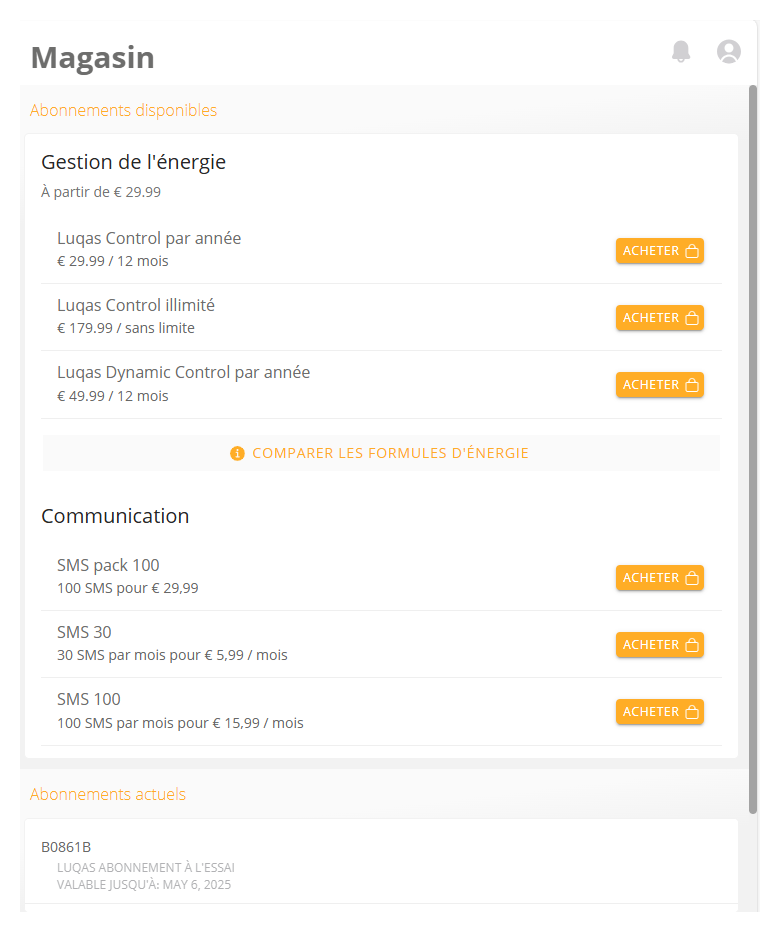Select the SMS pack 100 item title
The height and width of the screenshot is (932, 780).
(x=108, y=565)
